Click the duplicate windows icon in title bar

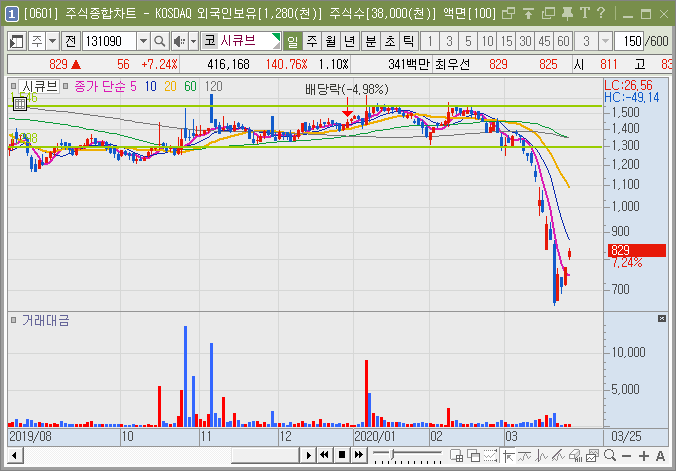tap(509, 14)
